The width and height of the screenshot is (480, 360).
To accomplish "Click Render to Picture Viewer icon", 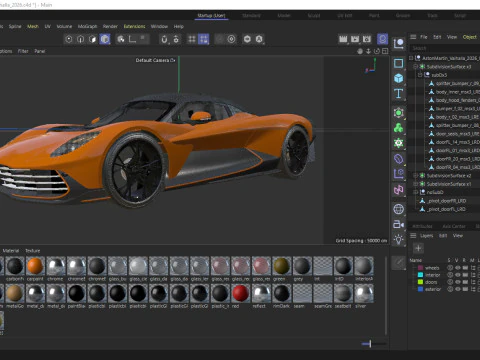I will tap(355, 39).
